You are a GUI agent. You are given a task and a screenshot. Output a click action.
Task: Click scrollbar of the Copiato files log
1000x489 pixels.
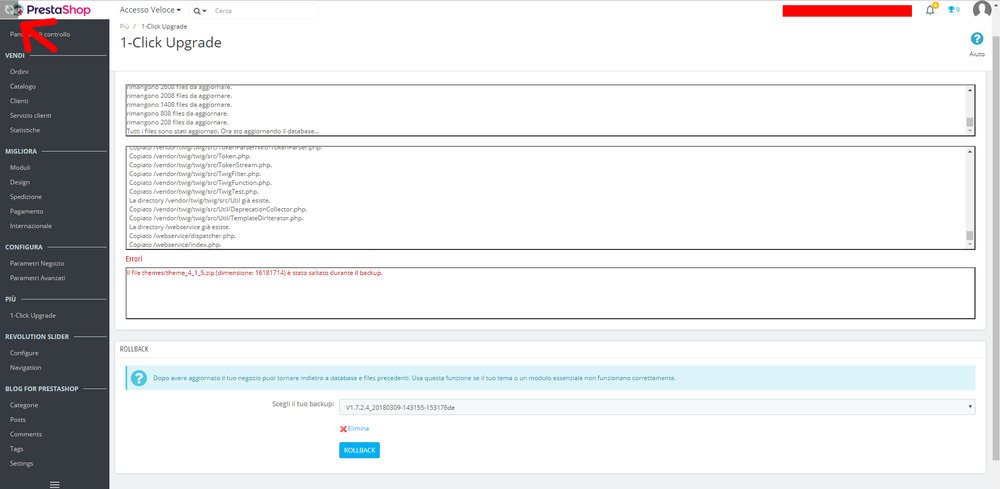click(x=970, y=198)
